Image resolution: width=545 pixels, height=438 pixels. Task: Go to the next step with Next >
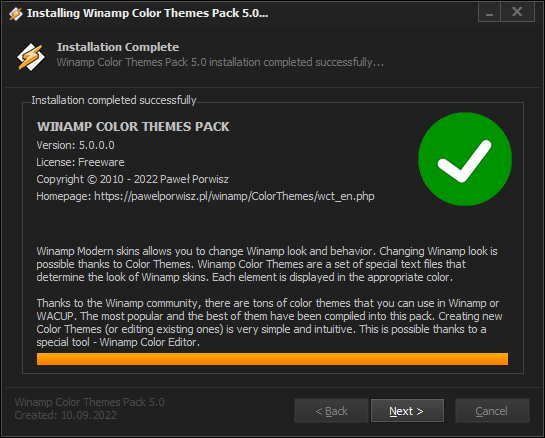point(407,411)
